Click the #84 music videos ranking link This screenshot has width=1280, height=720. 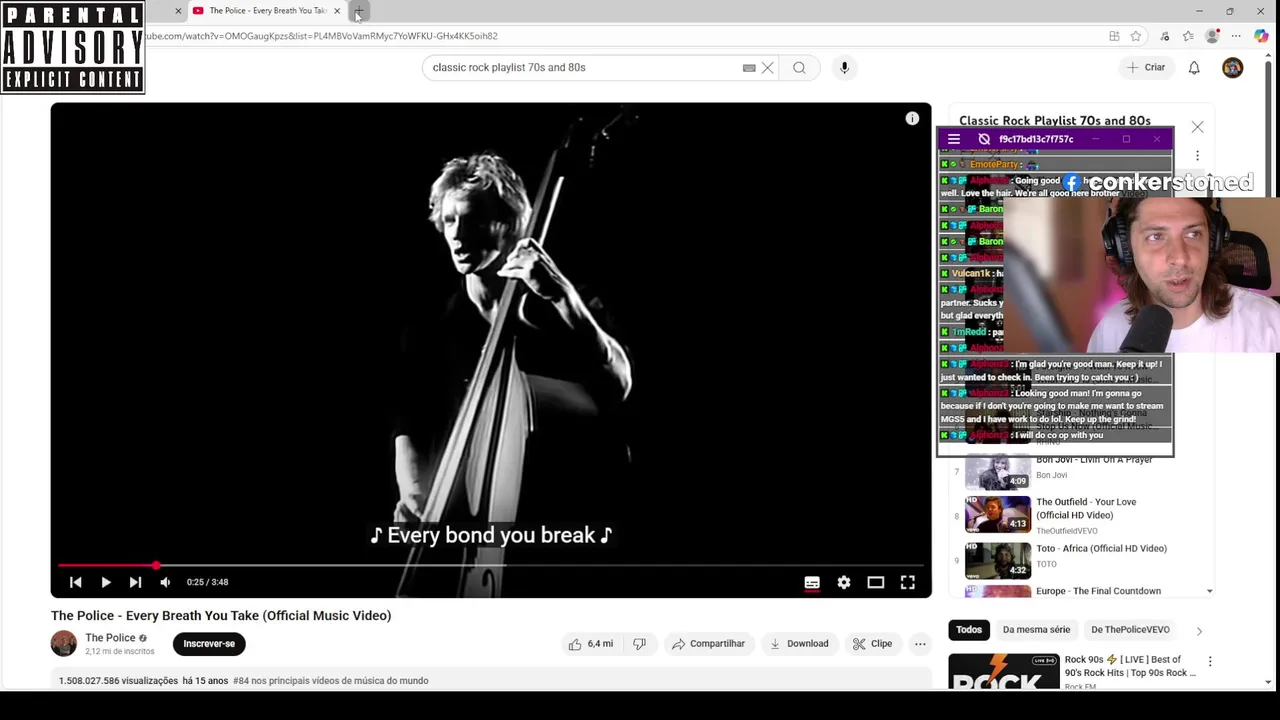(x=330, y=681)
